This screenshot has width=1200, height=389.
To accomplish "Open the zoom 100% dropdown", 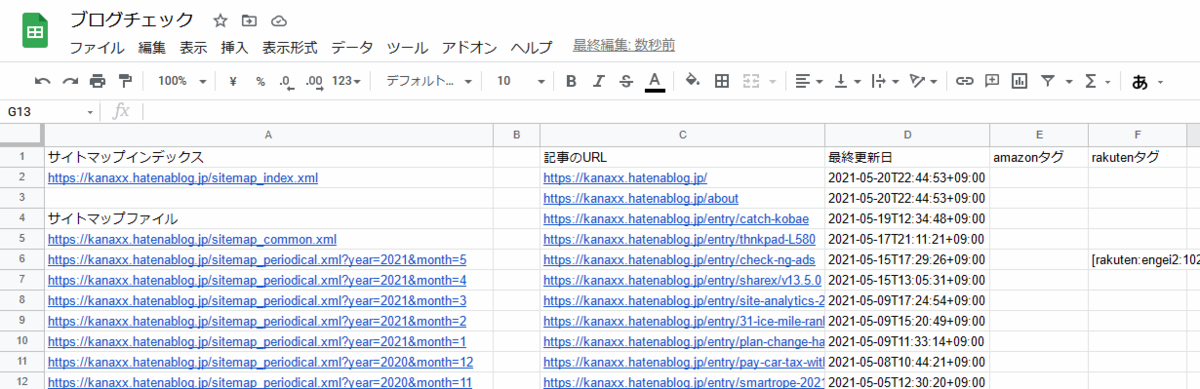I will pos(182,81).
